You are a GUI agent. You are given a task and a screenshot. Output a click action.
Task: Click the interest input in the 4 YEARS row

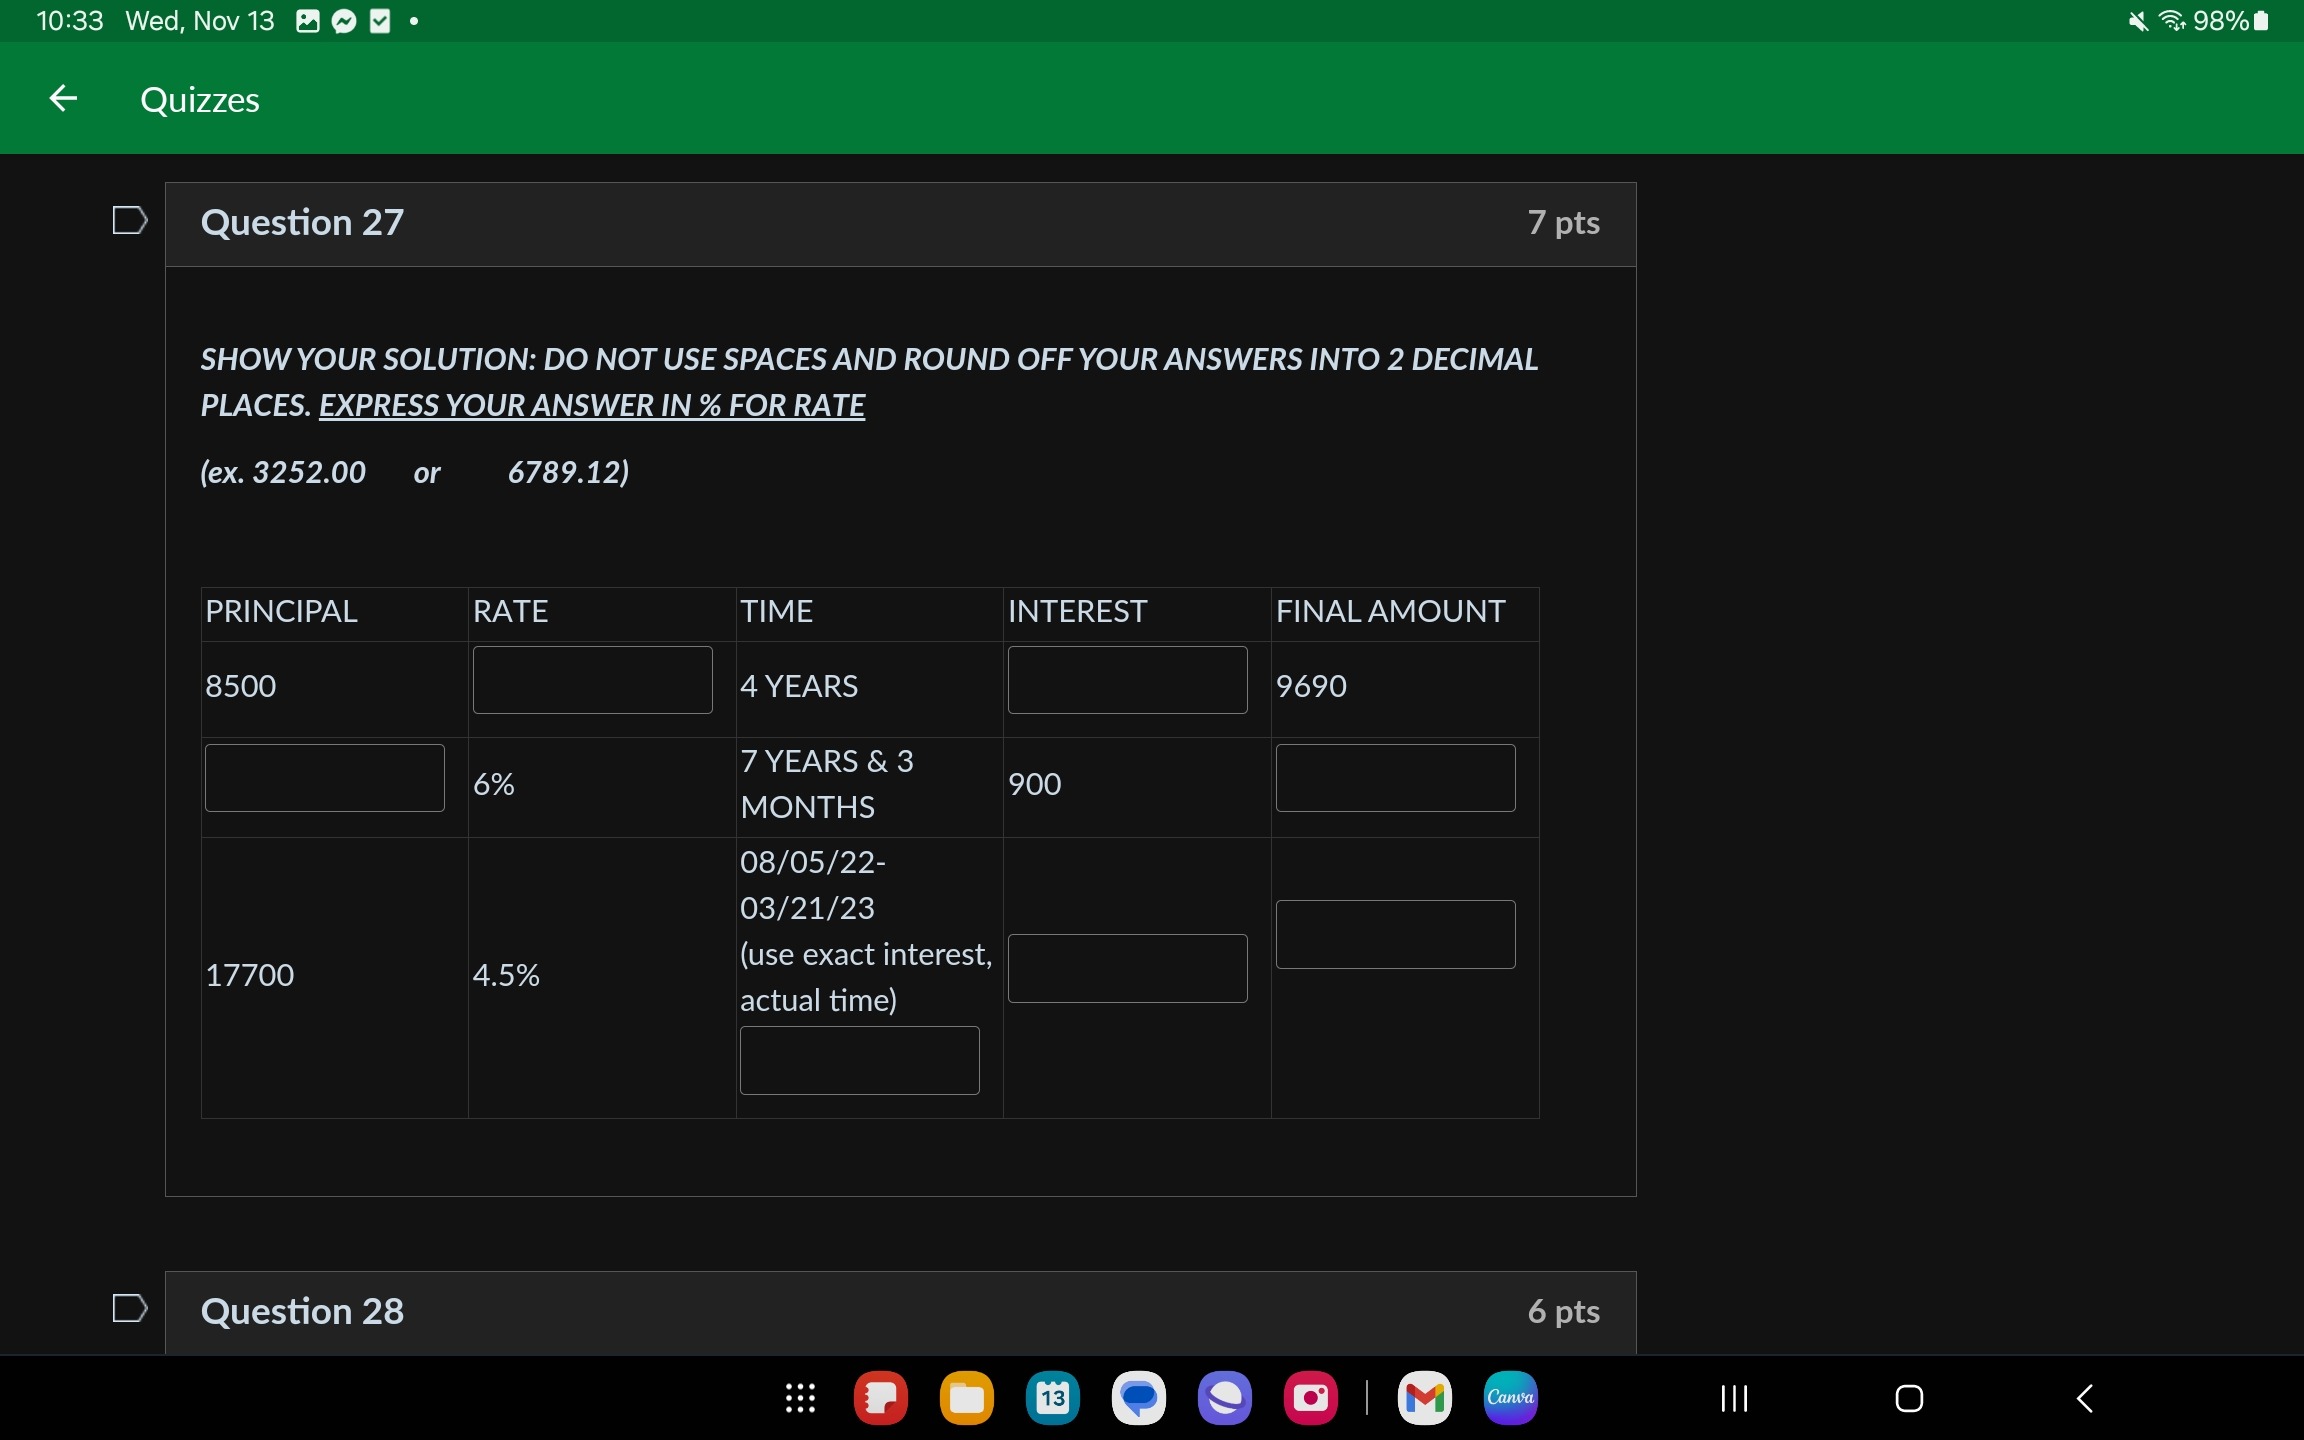(x=1127, y=680)
